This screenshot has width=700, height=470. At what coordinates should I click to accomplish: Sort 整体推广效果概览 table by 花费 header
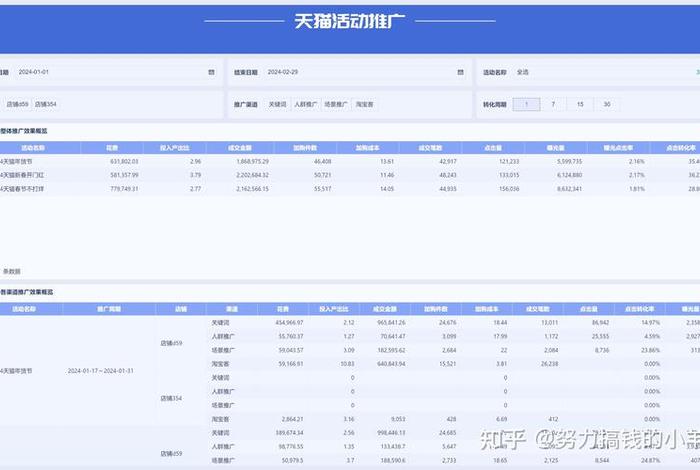click(112, 148)
